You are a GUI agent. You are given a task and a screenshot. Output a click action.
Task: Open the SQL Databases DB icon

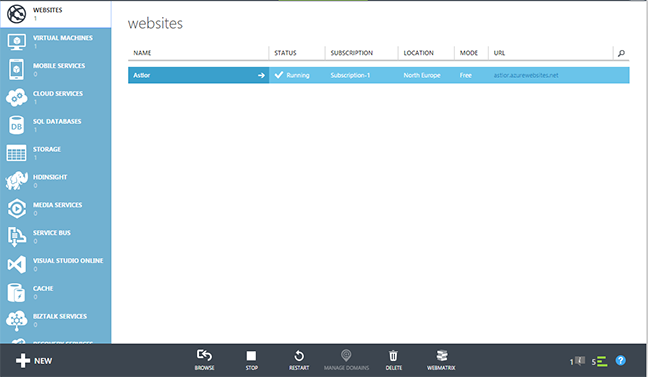coord(17,125)
